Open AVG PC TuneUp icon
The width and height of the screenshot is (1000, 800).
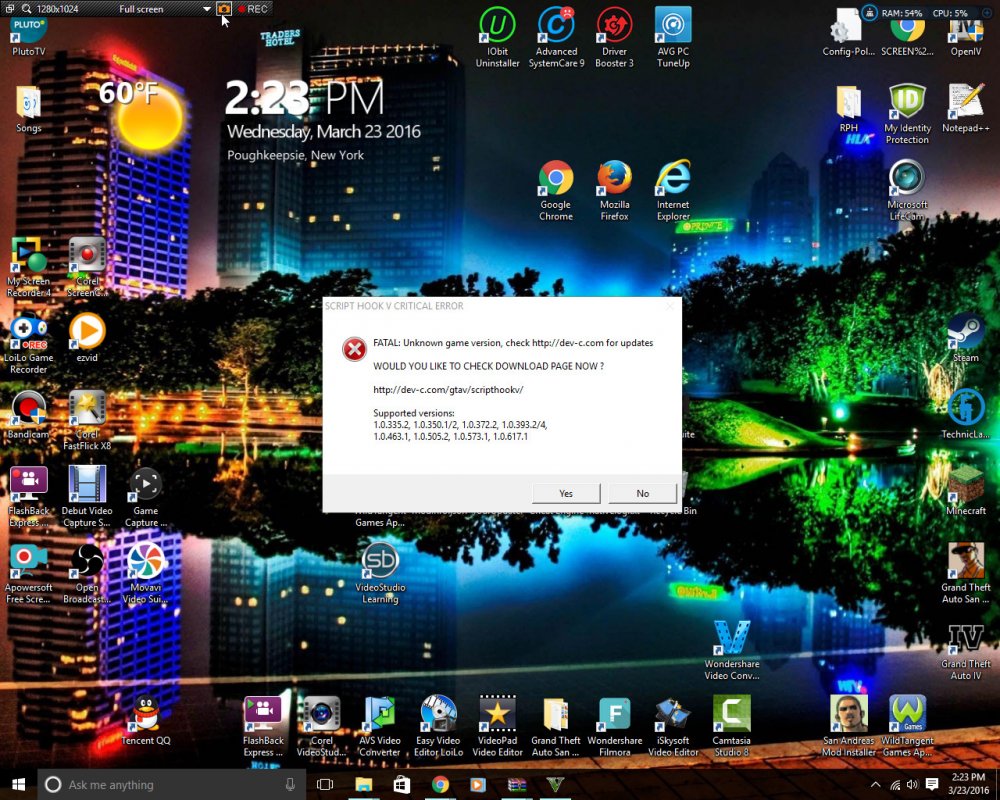tap(673, 37)
